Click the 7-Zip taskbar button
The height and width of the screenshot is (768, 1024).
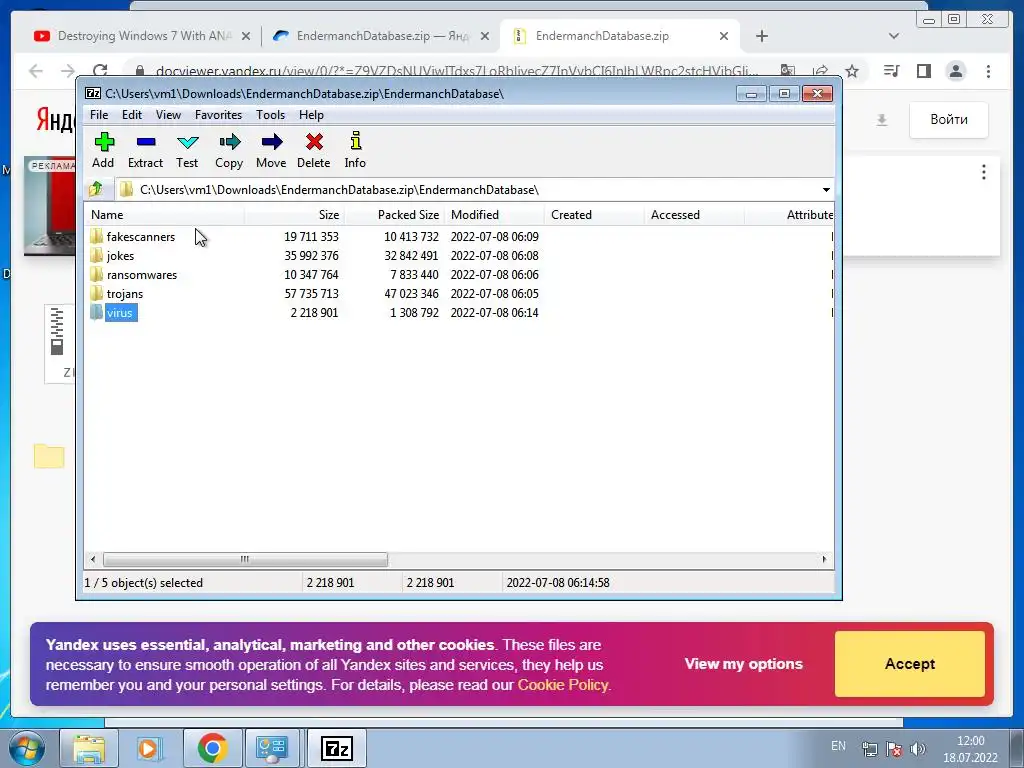(x=336, y=748)
